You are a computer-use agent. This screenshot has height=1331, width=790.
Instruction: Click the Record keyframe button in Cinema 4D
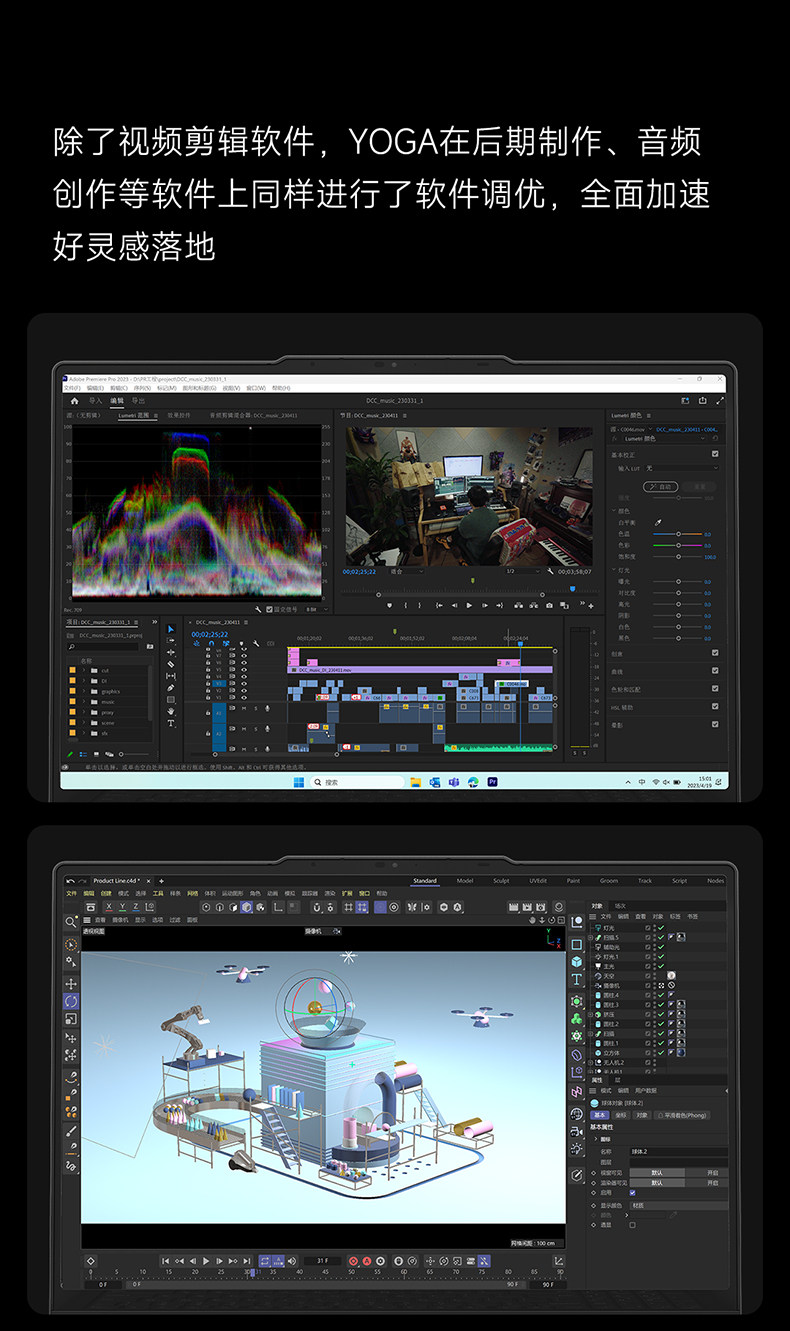point(353,1261)
